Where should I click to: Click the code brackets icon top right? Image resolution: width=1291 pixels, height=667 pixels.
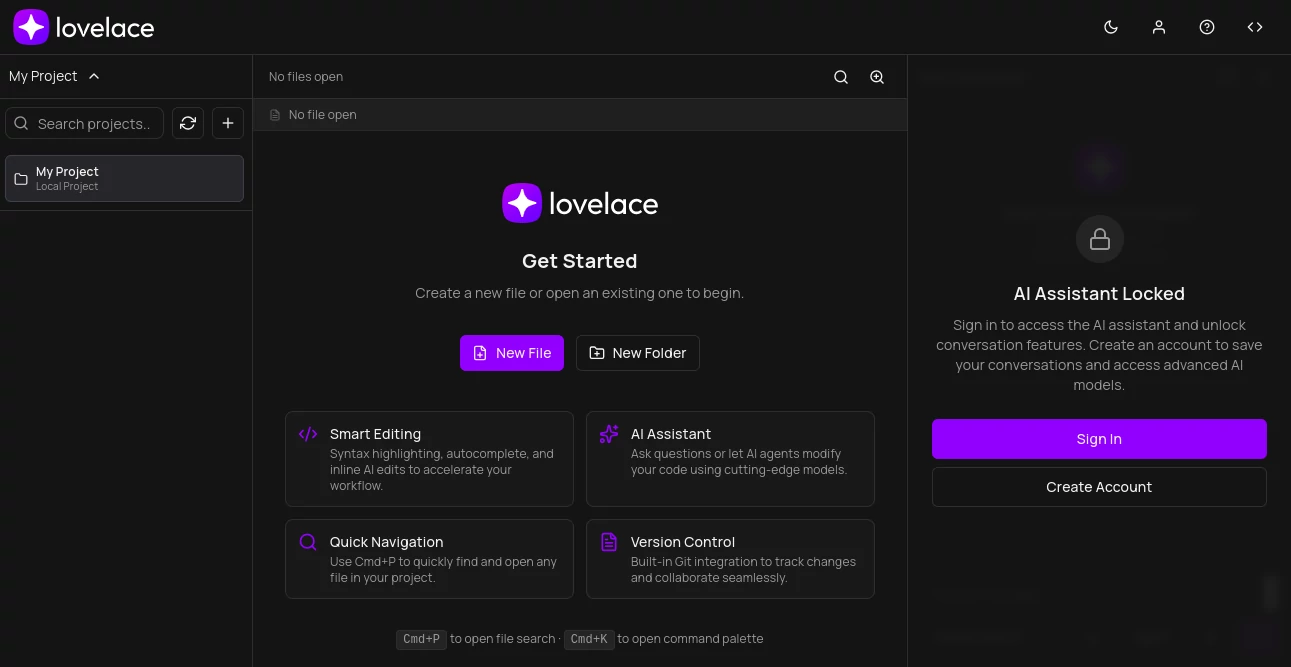(1255, 27)
